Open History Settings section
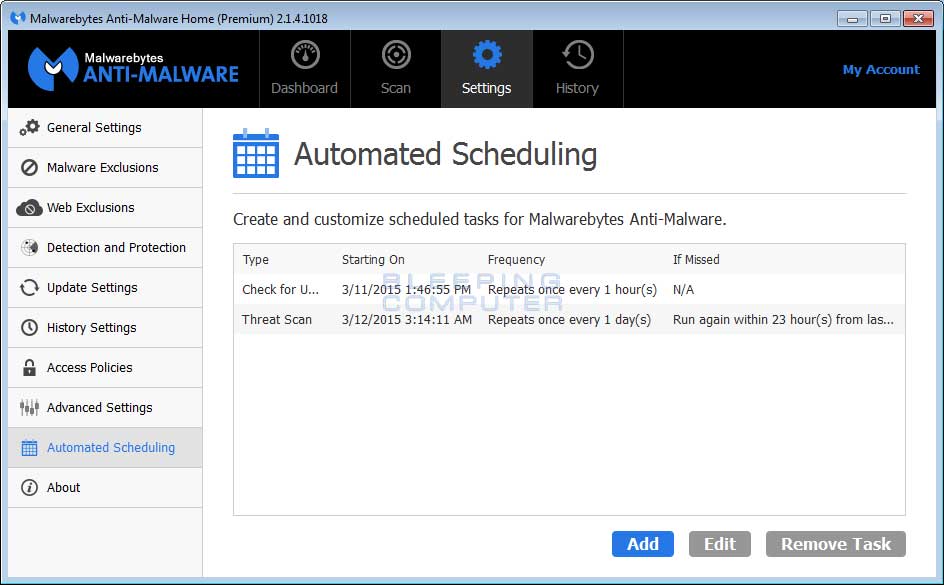Screen dimensions: 944x585 tap(105, 327)
